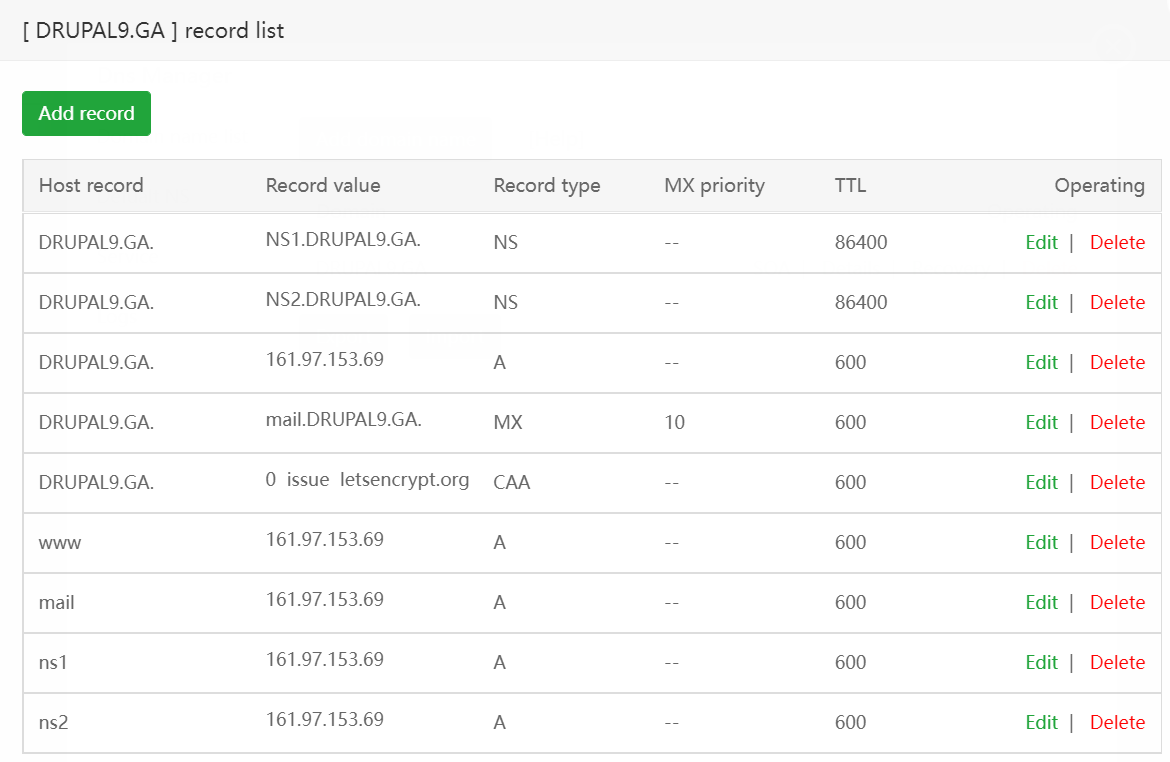Edit the MX record pointing to mail.DRUPAL9.GA
The height and width of the screenshot is (762, 1170).
tap(1041, 422)
